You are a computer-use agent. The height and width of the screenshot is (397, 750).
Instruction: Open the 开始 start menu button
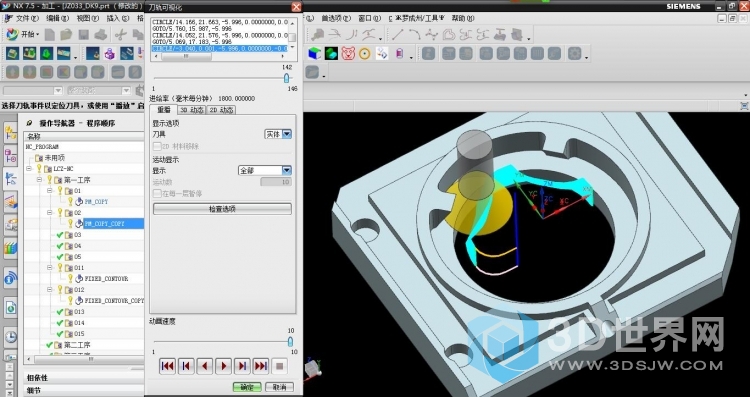point(22,34)
